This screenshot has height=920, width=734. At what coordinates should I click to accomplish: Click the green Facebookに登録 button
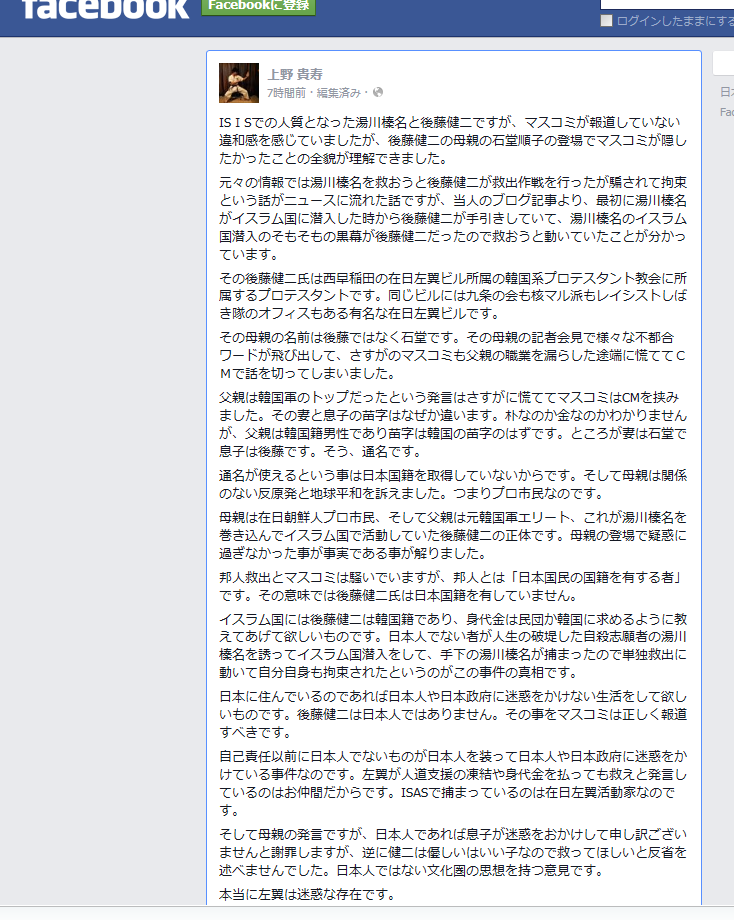pos(259,6)
